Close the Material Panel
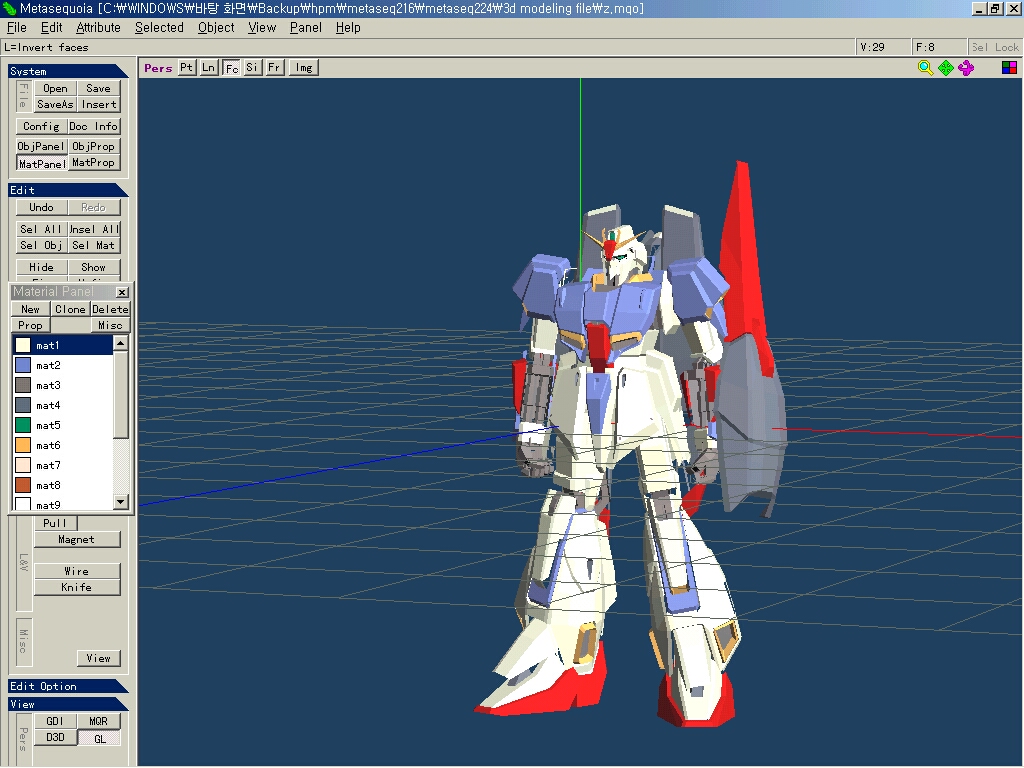 [122, 292]
